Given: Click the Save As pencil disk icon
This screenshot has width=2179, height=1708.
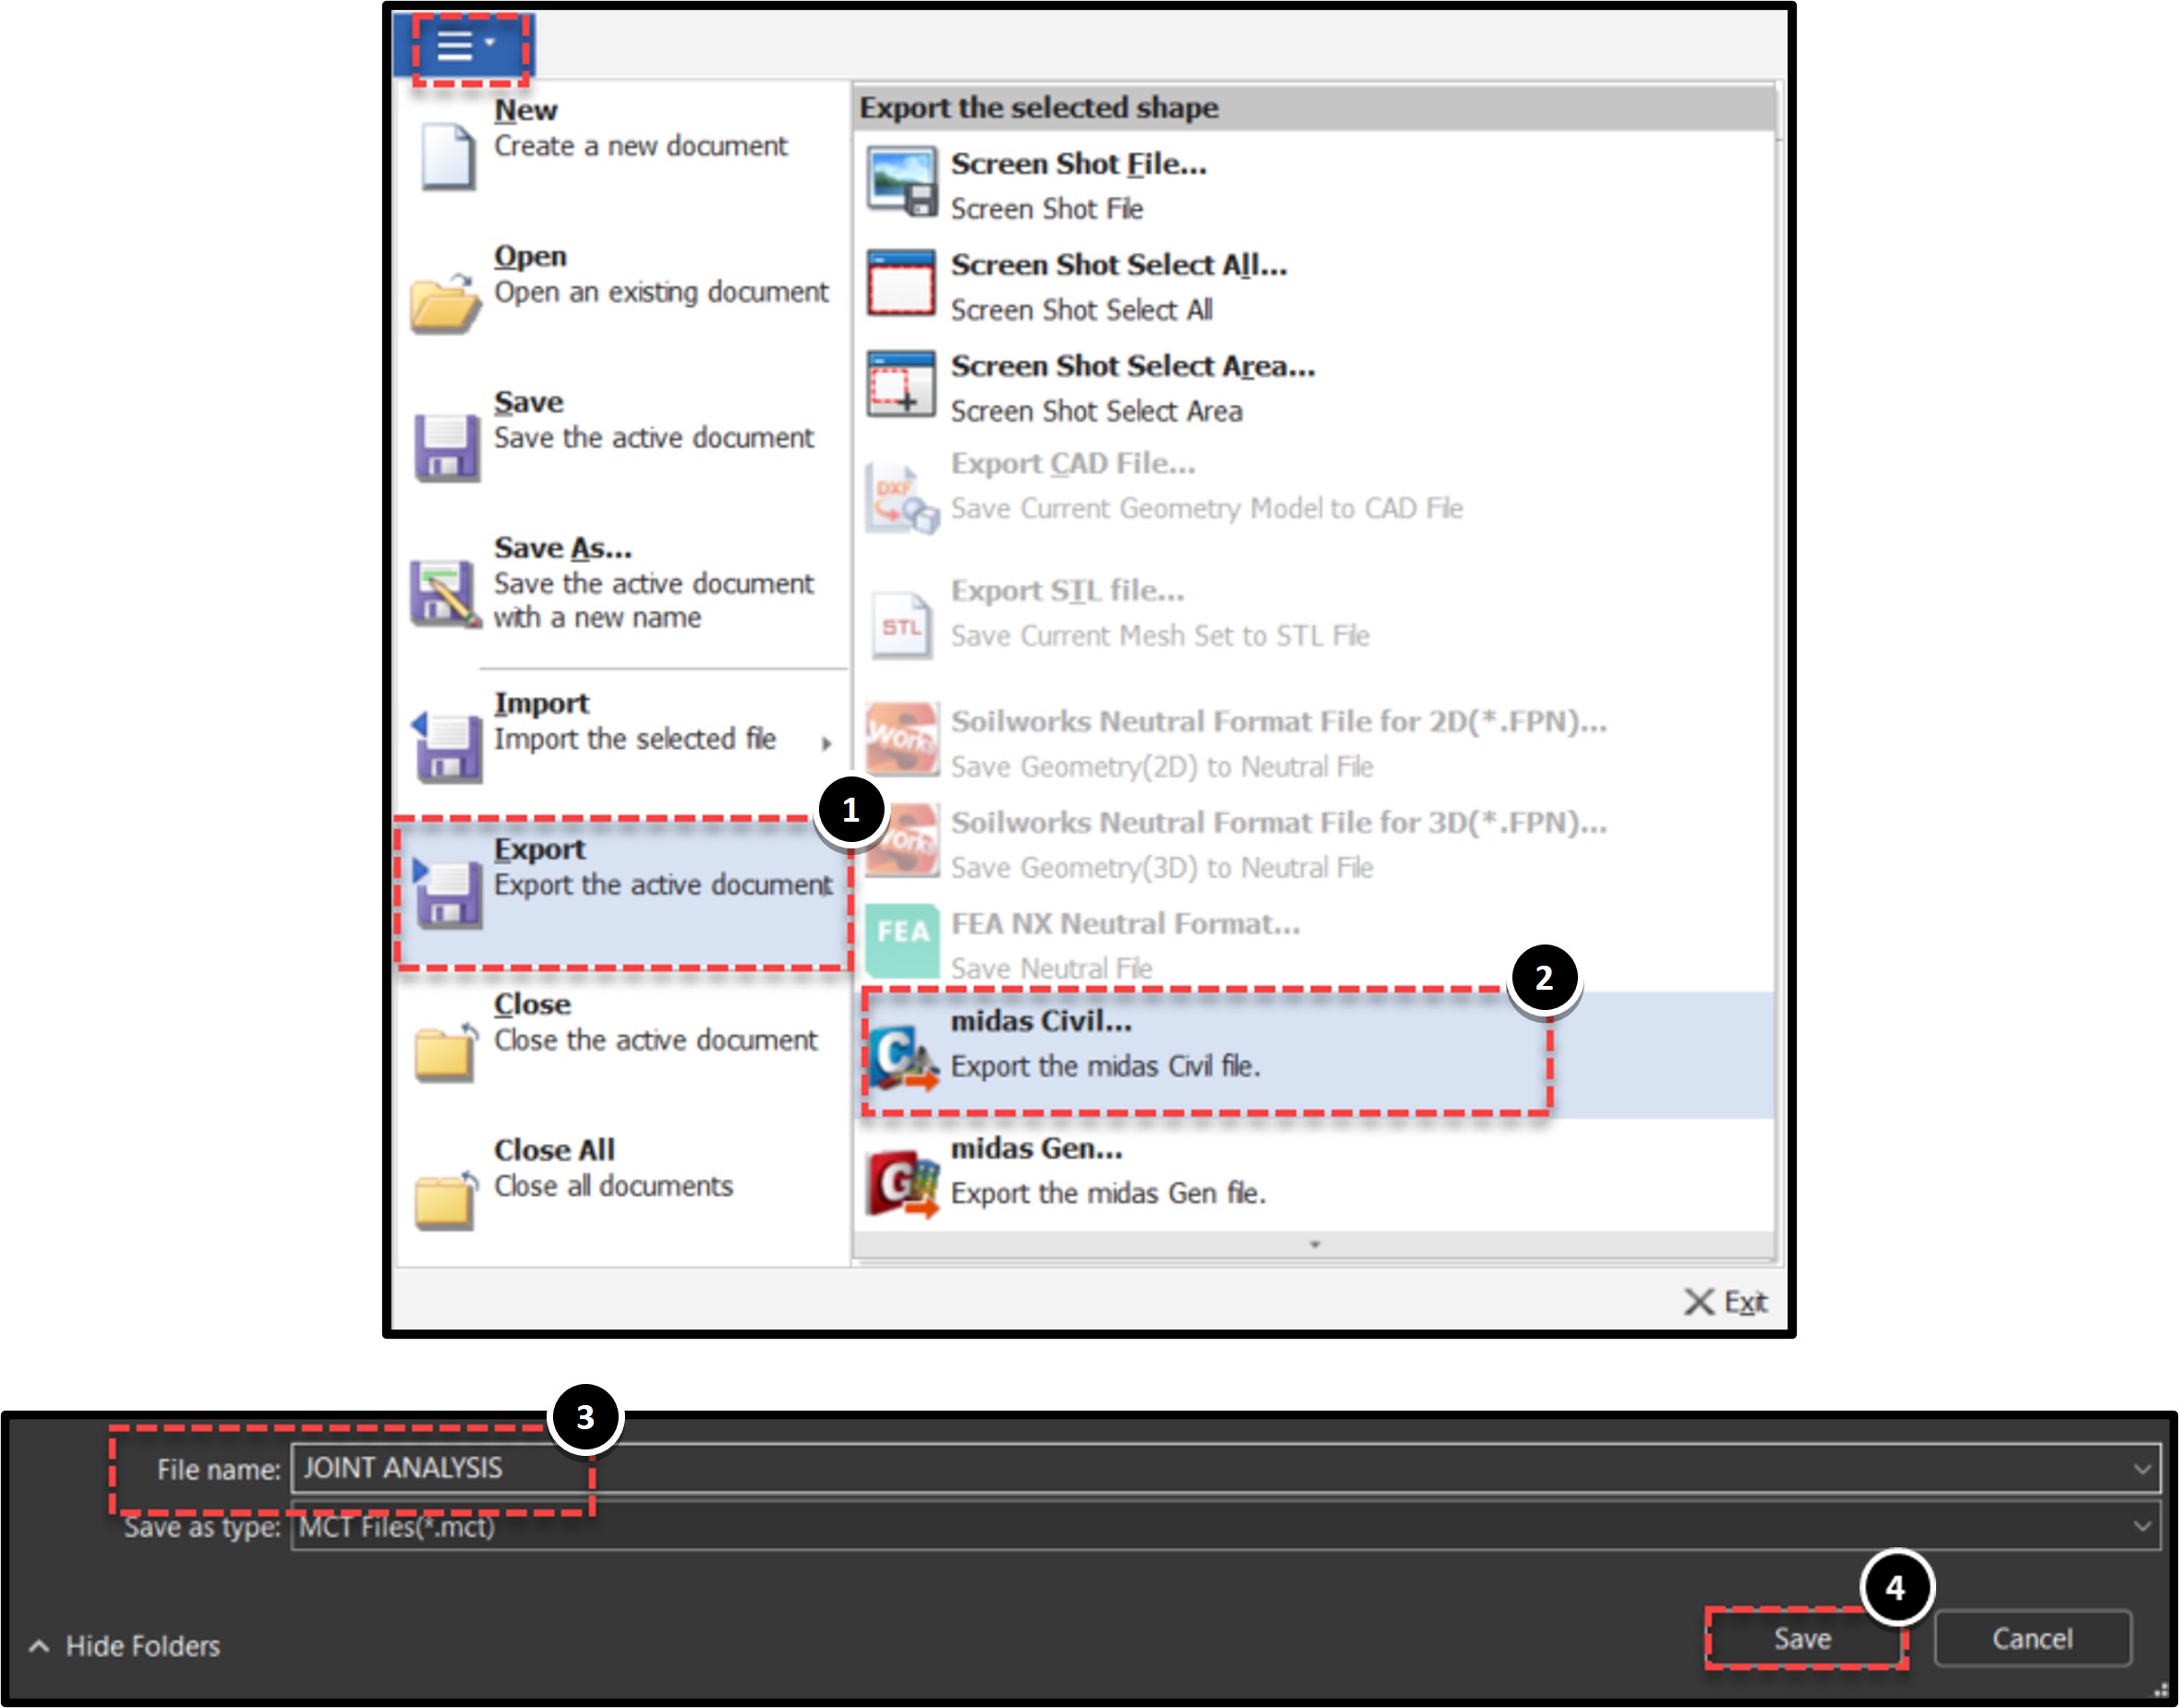Looking at the screenshot, I should point(446,594).
